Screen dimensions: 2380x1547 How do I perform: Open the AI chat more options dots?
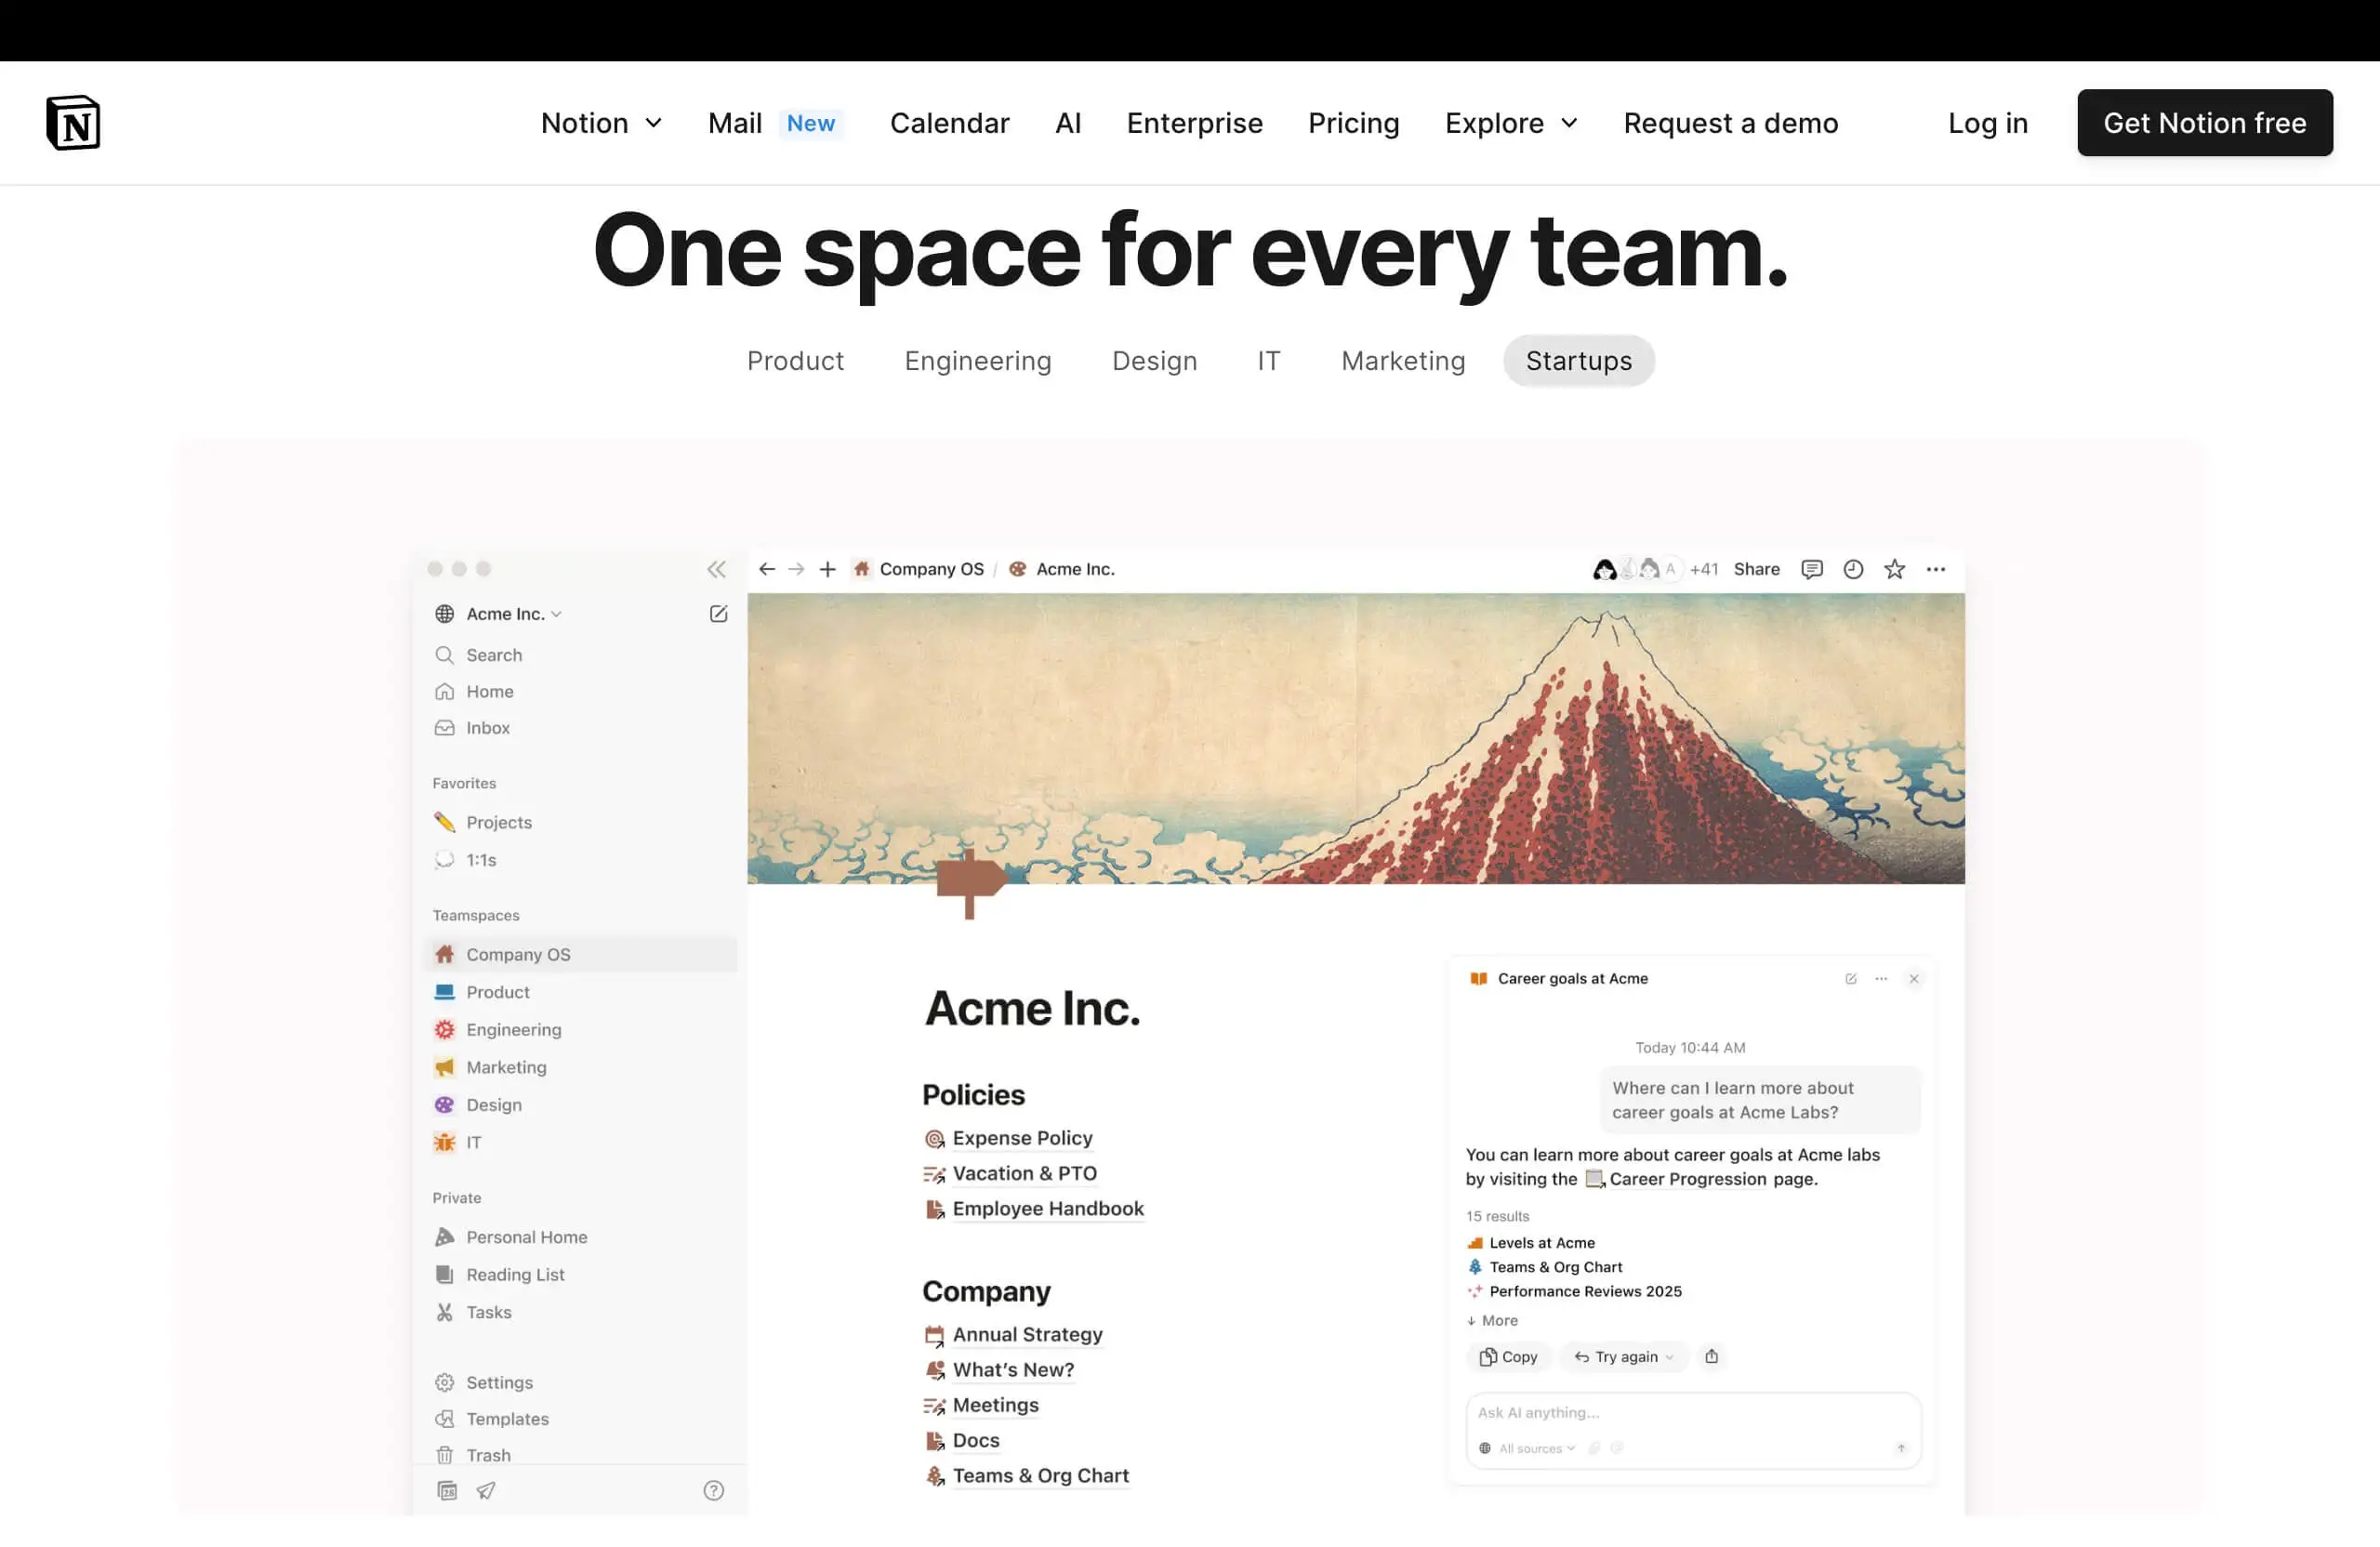coord(1881,978)
